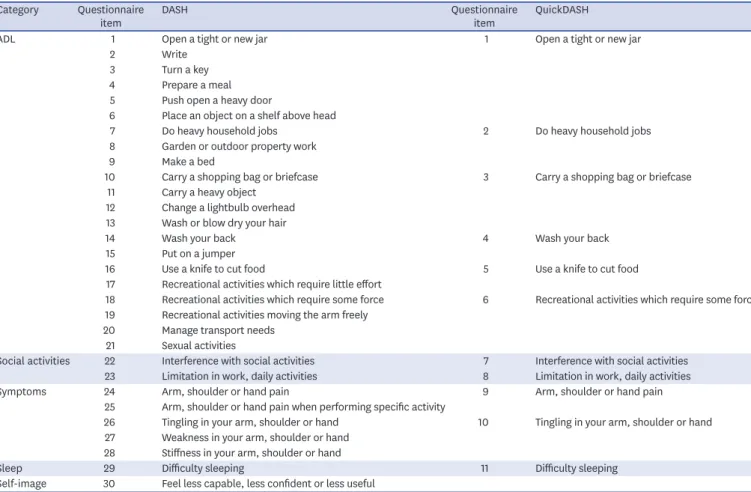
Task: Select 'Write' in the DASH column
Action: coord(174,54)
